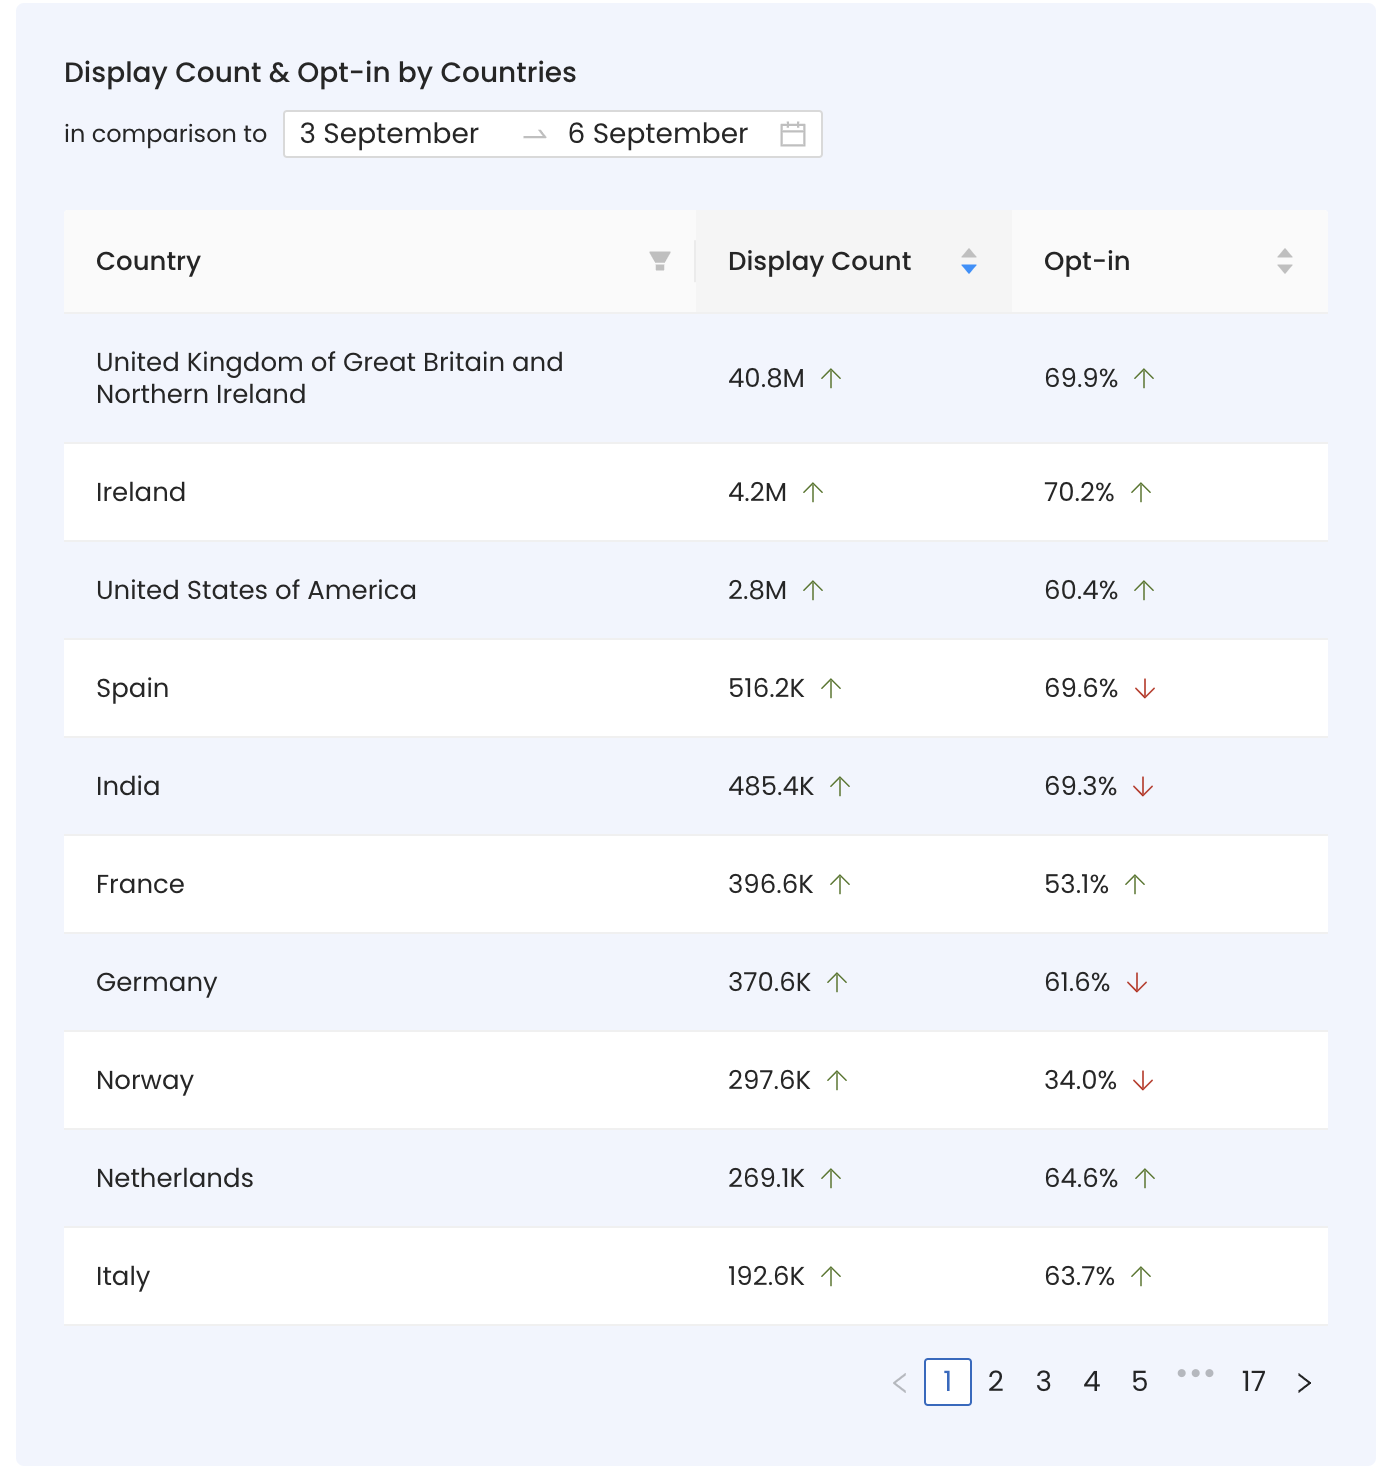Click the Country column filter icon

[x=659, y=261]
